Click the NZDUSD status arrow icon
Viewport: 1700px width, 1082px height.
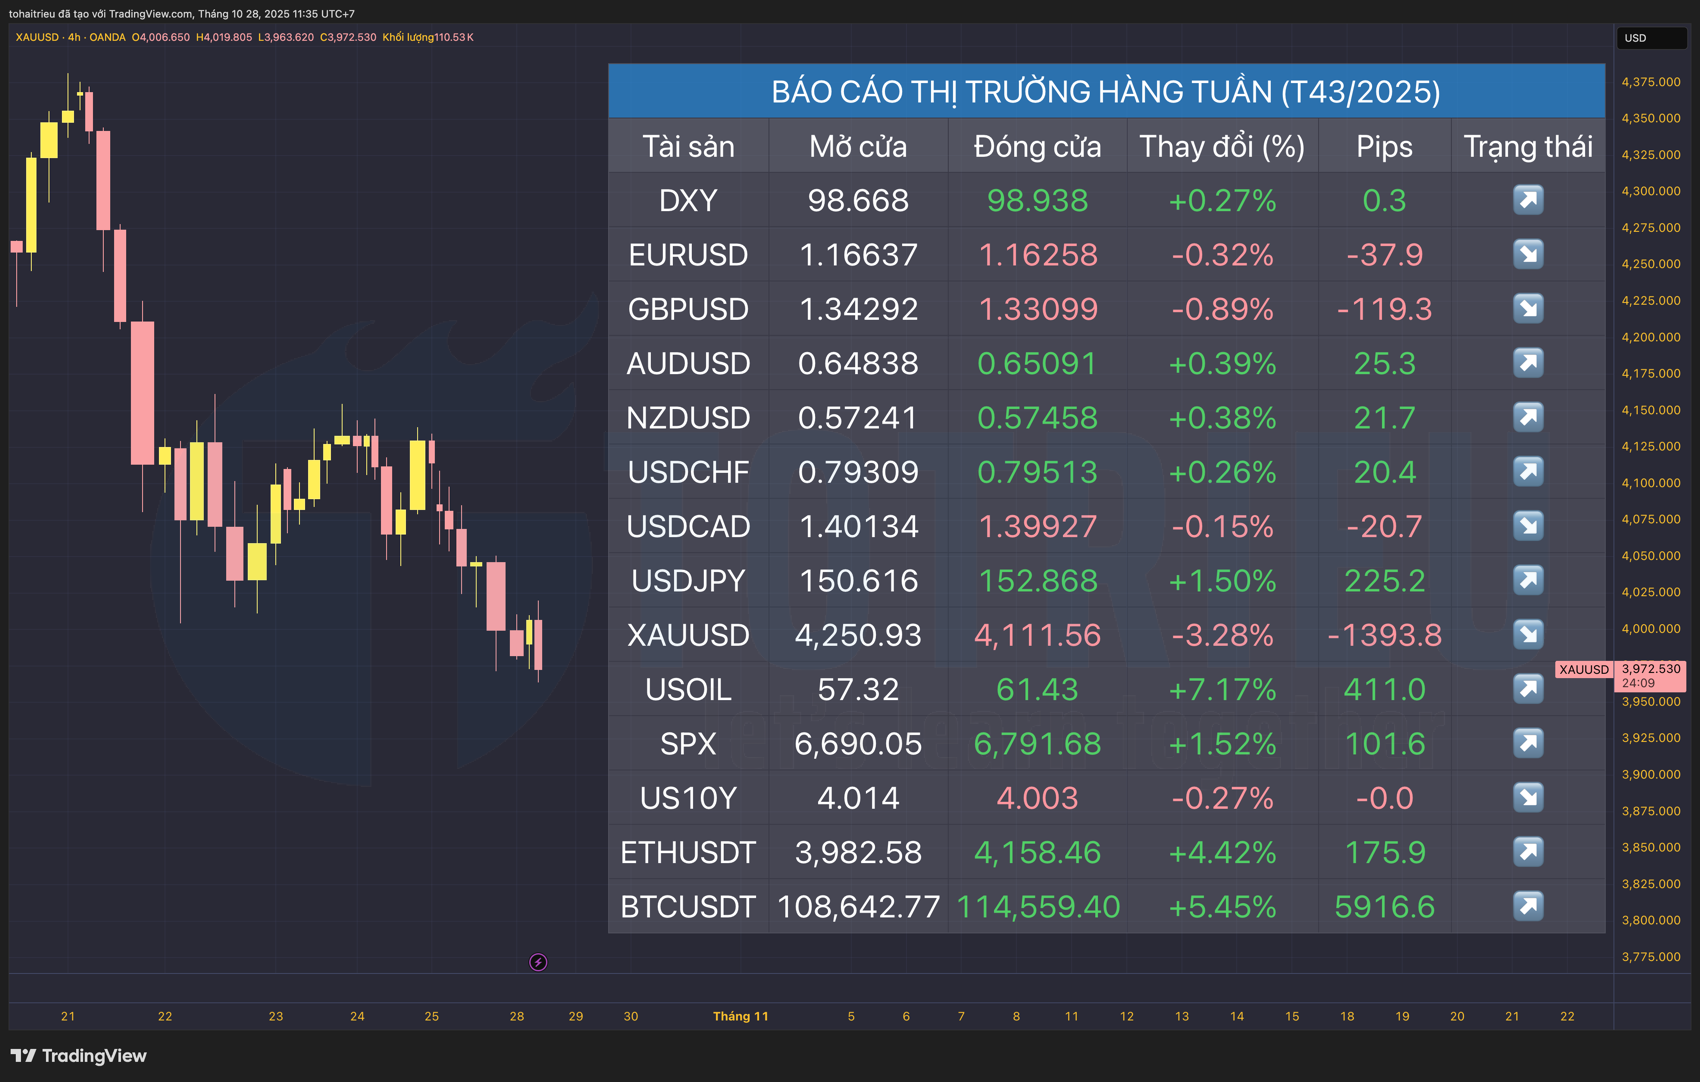1528,417
